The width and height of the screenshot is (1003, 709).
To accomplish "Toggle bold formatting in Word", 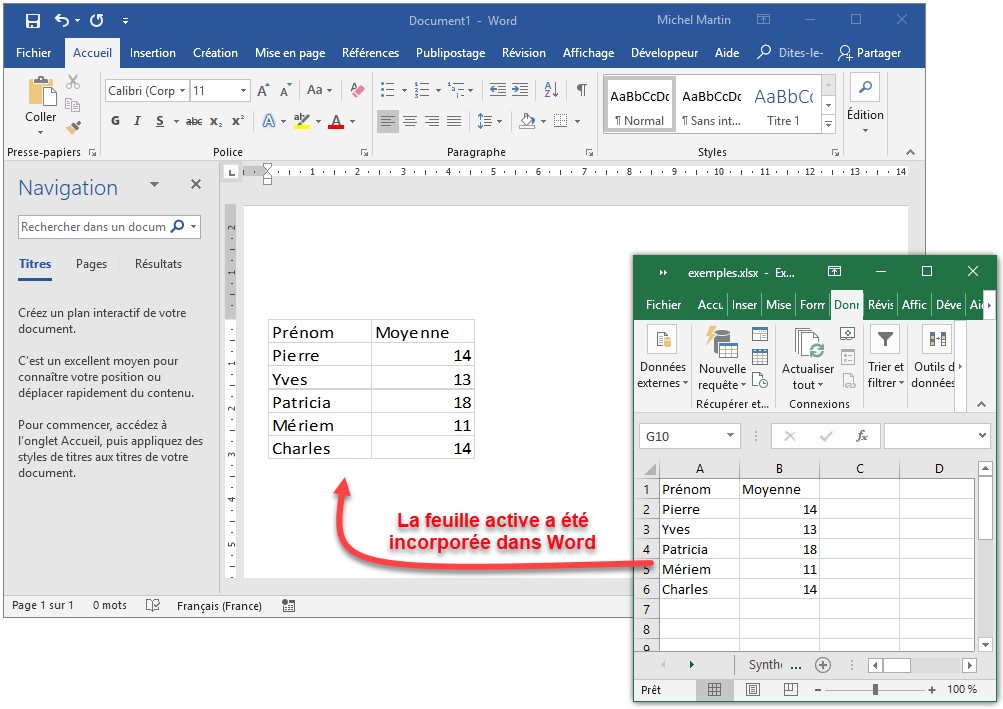I will (x=115, y=121).
